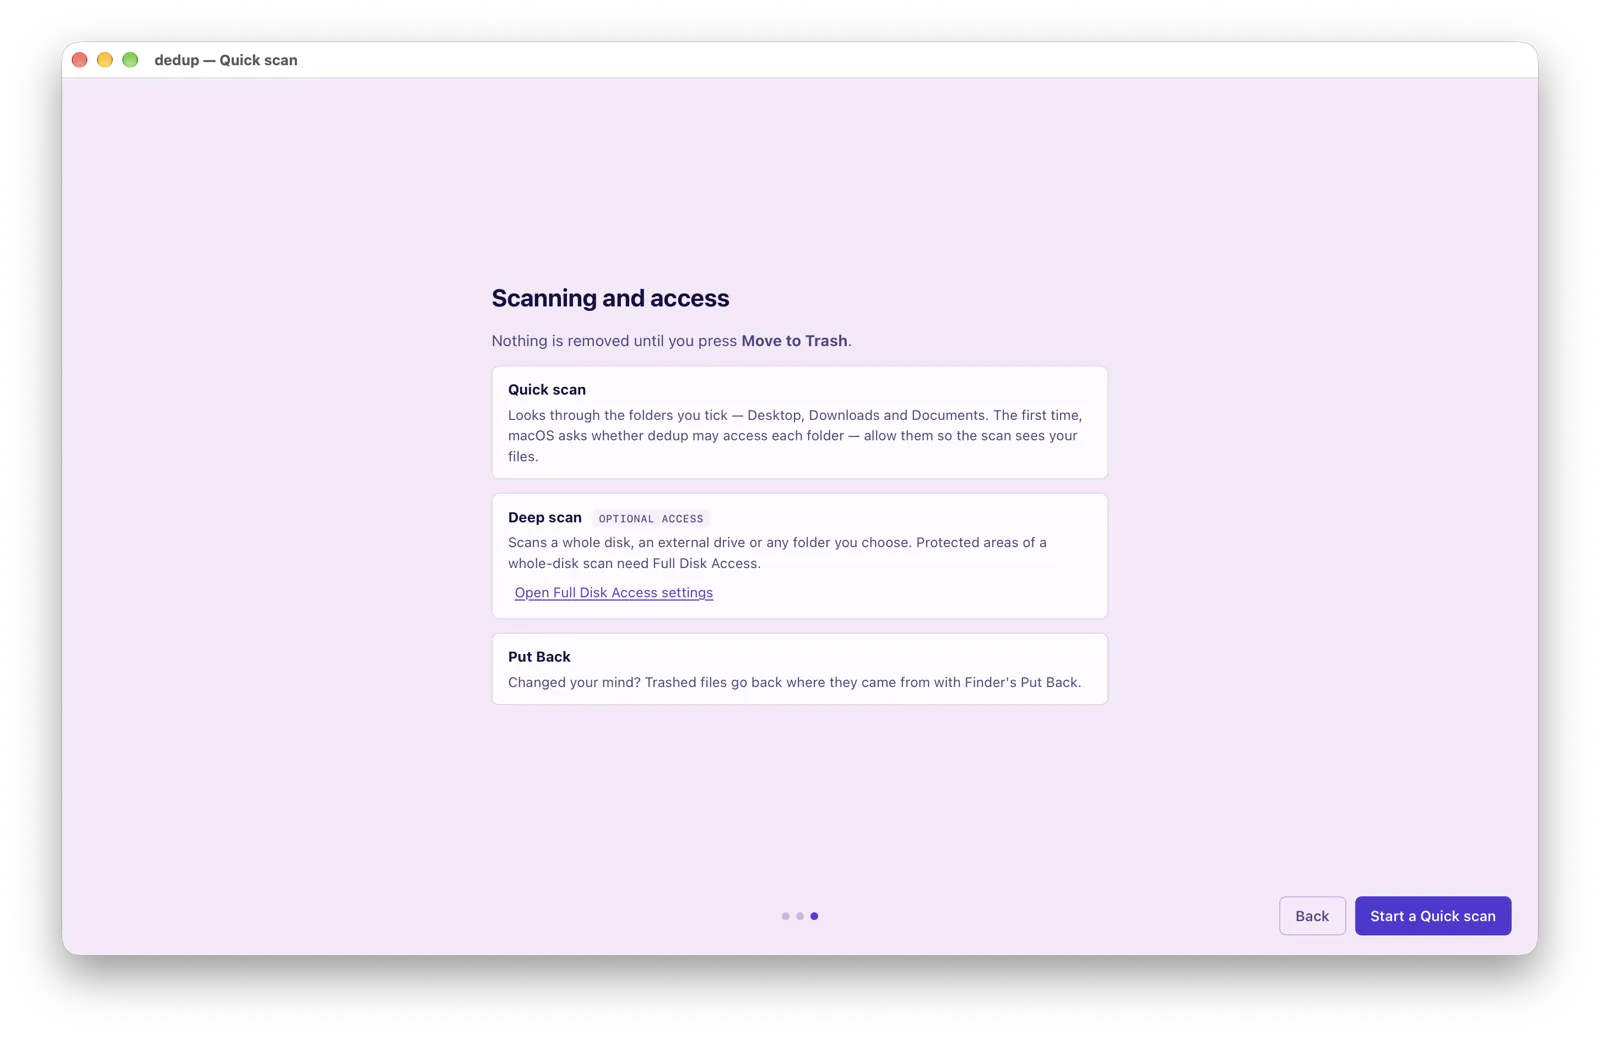Image resolution: width=1600 pixels, height=1037 pixels.
Task: Jump to the first onboarding page dot
Action: pos(785,916)
